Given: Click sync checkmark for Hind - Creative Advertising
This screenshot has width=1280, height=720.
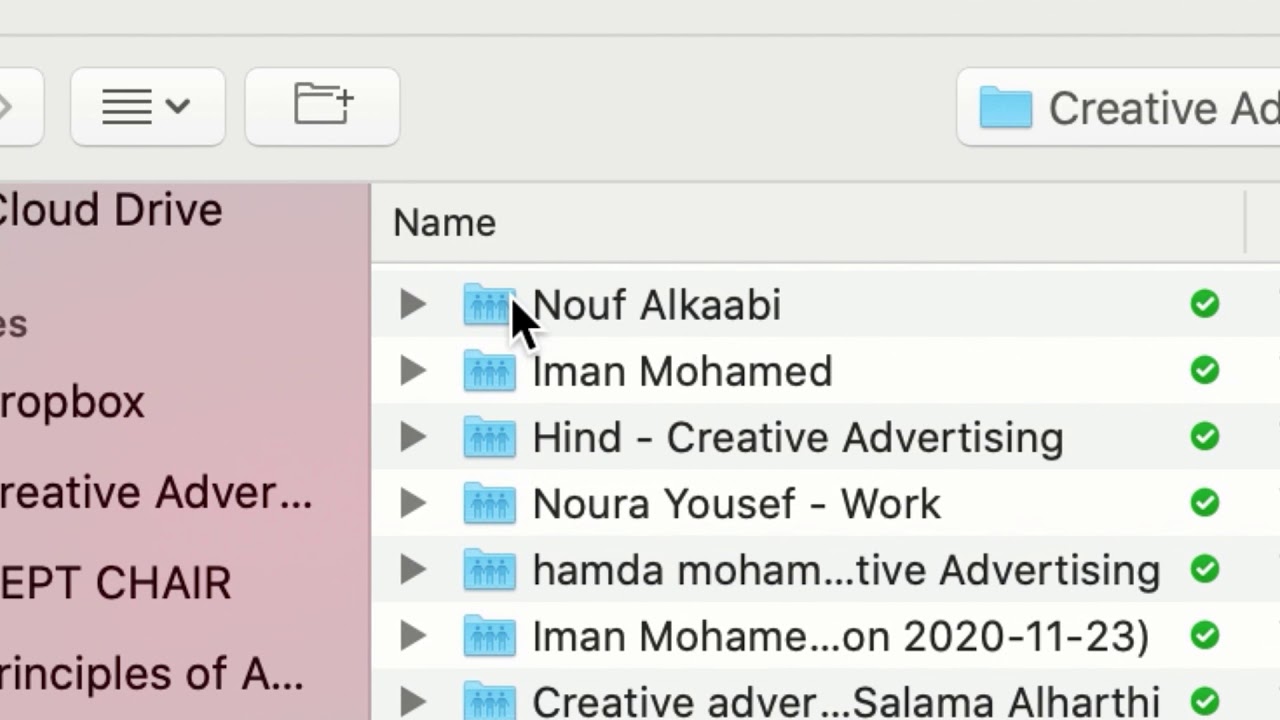Looking at the screenshot, I should pos(1205,436).
